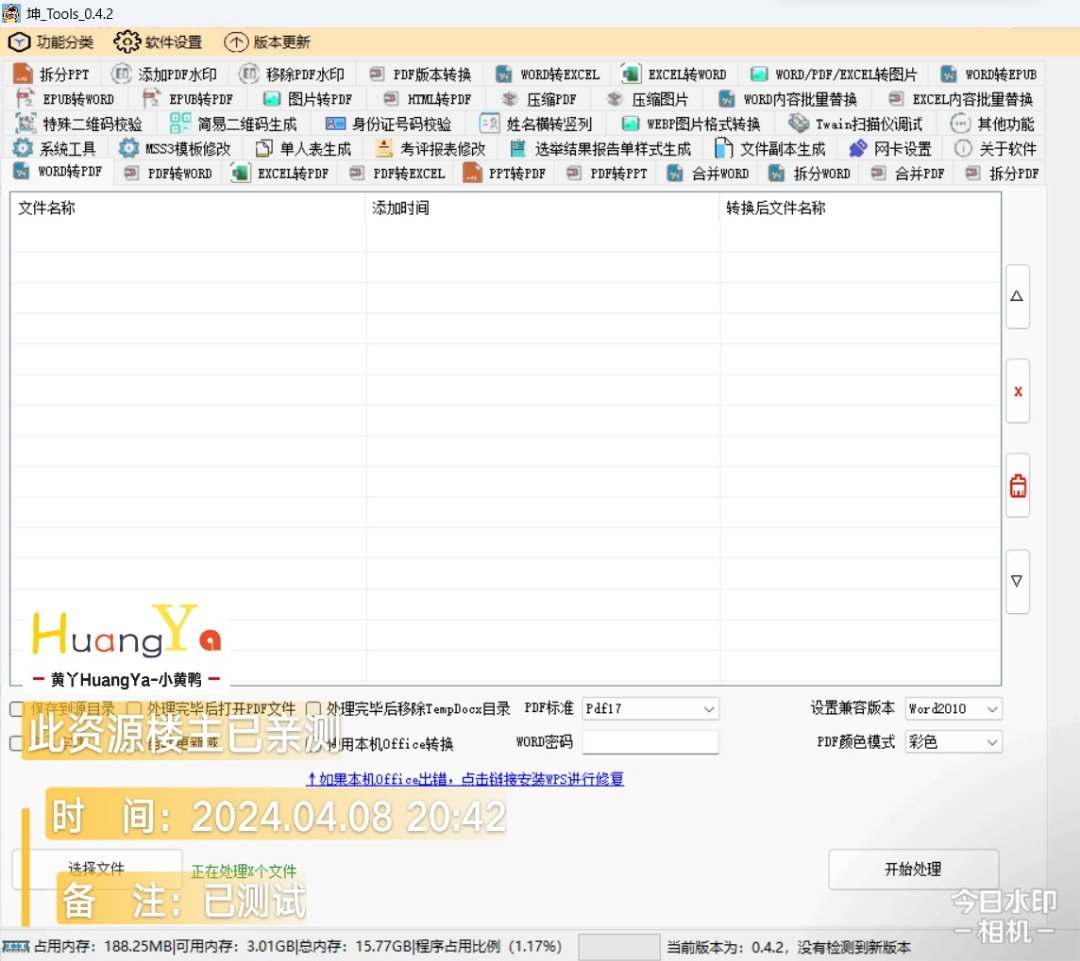Tick 处理完毕后移除TempDocx目录 checkbox

coord(314,709)
